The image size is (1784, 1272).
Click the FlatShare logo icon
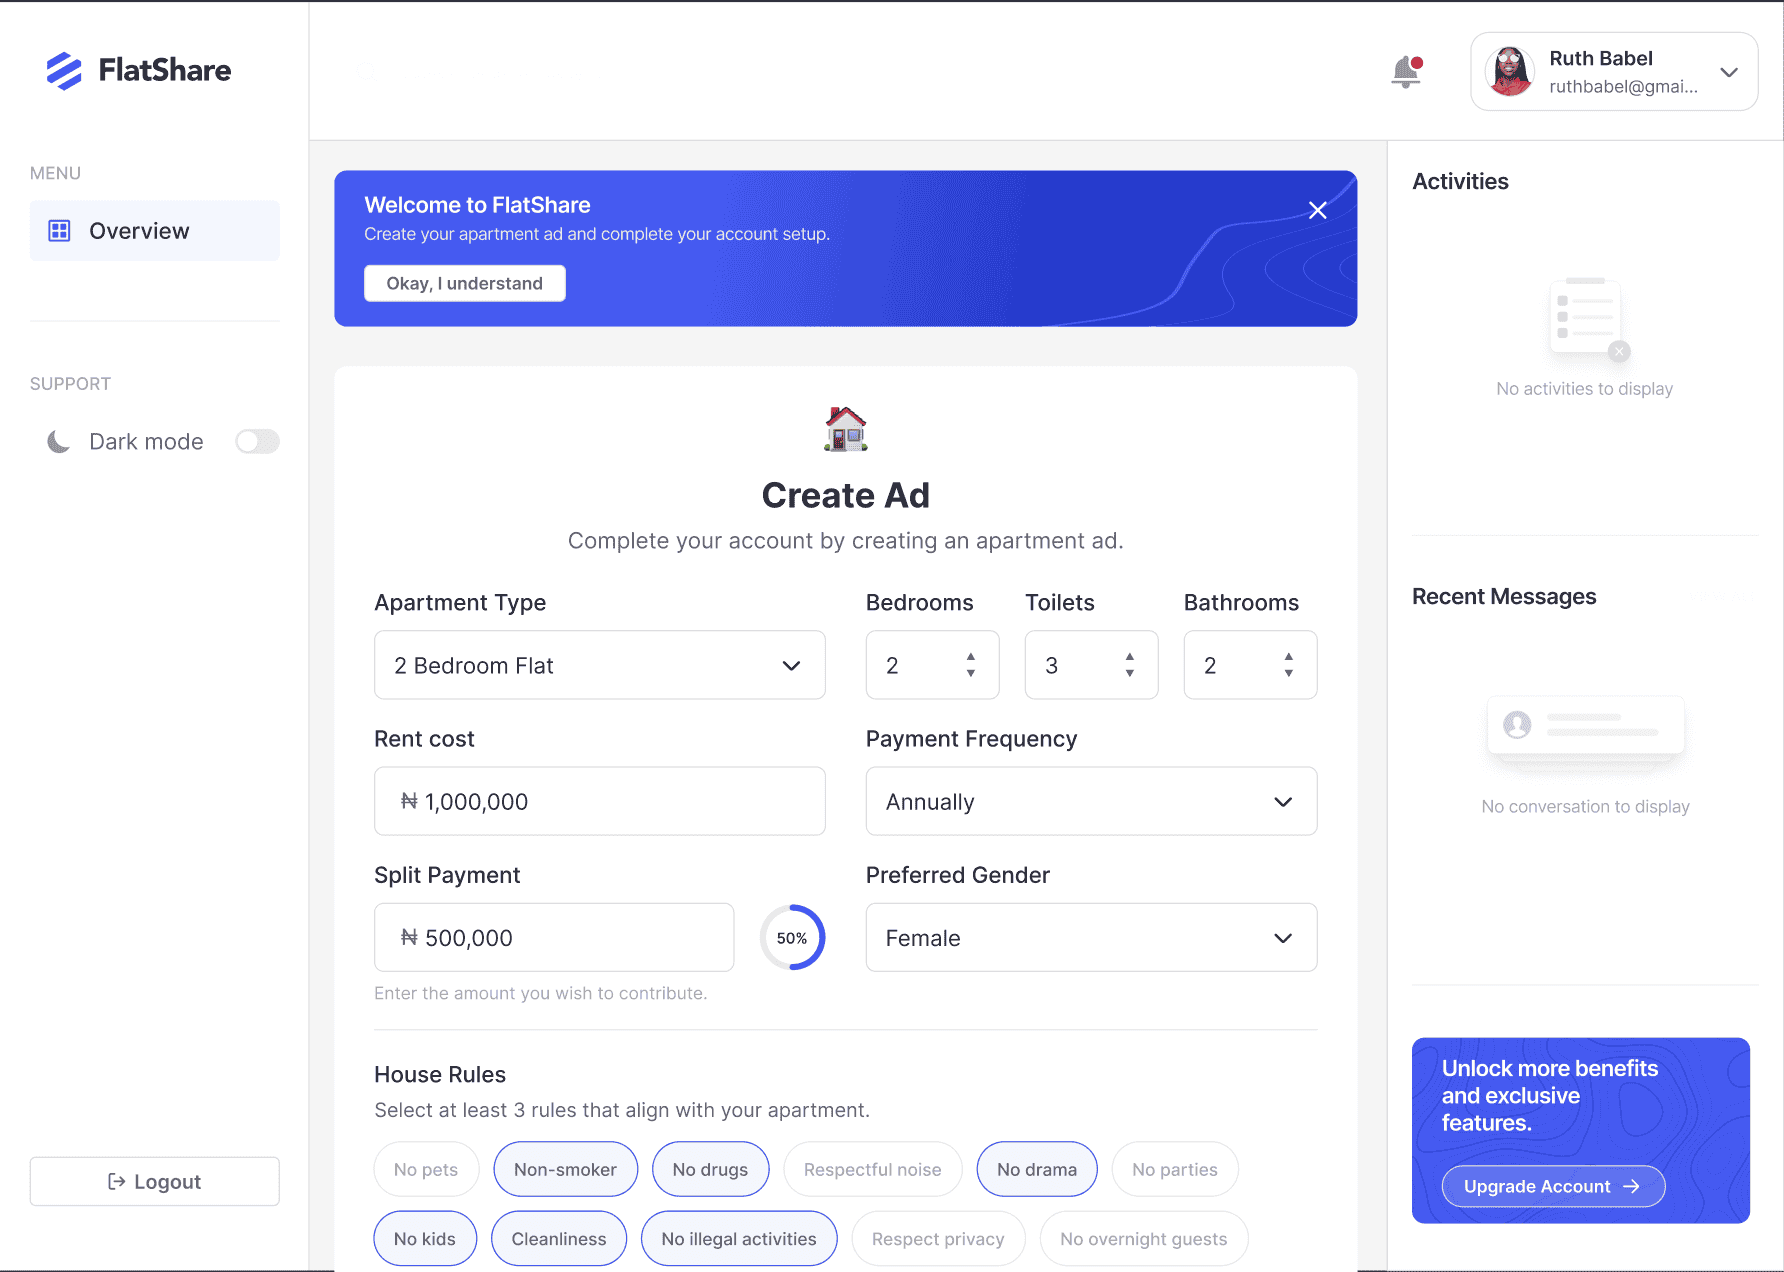[64, 71]
